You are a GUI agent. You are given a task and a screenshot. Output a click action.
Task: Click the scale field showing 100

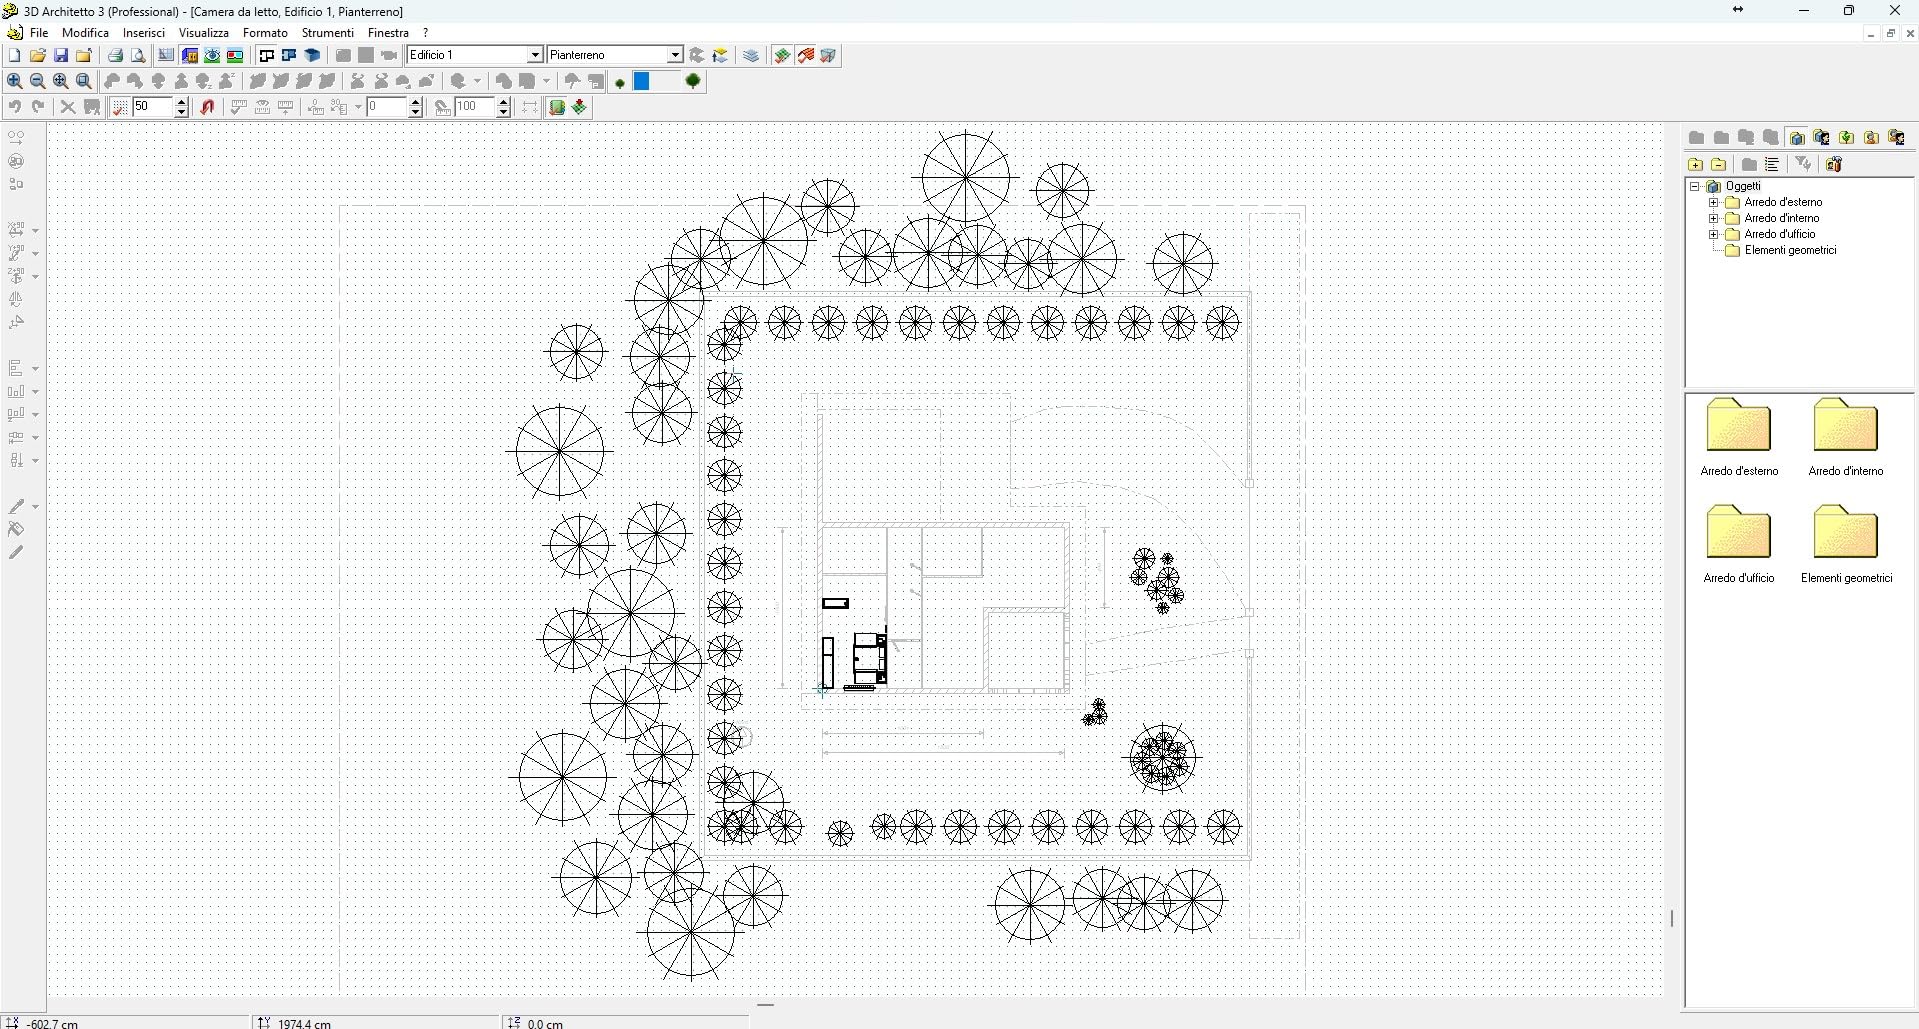click(475, 107)
